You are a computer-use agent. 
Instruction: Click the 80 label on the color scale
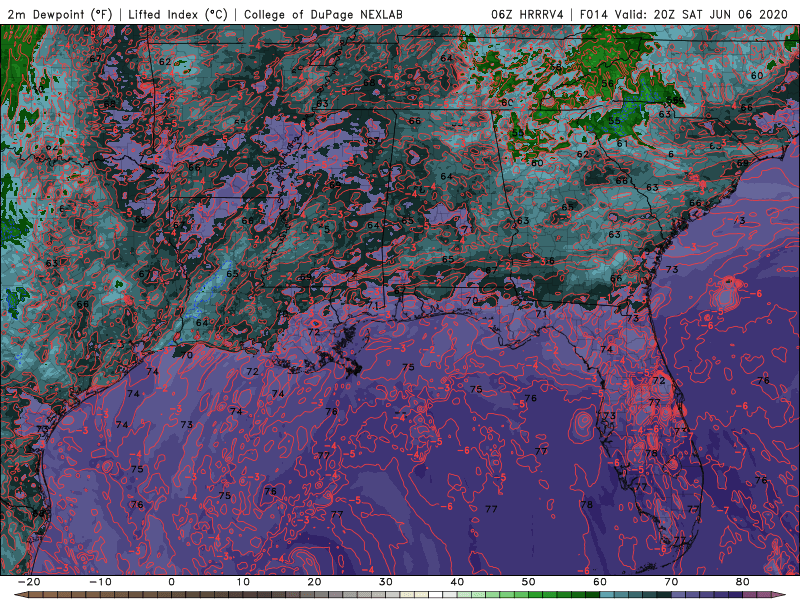(x=743, y=582)
